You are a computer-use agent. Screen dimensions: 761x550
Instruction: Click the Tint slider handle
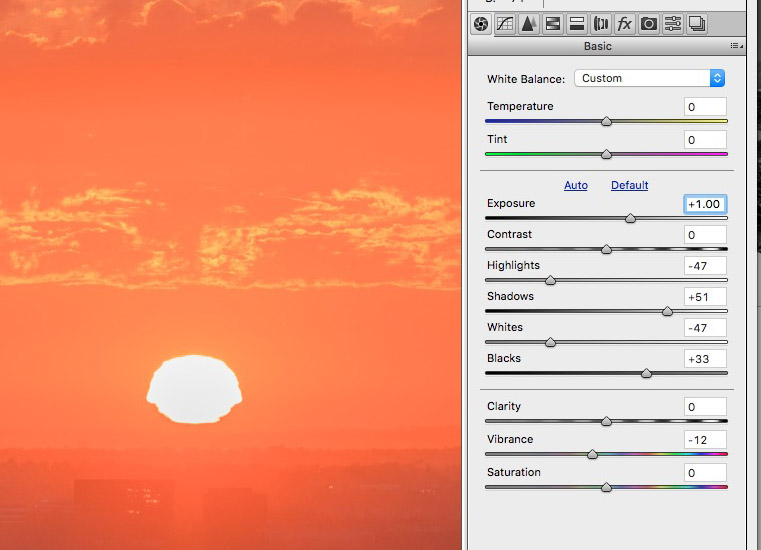coord(606,154)
